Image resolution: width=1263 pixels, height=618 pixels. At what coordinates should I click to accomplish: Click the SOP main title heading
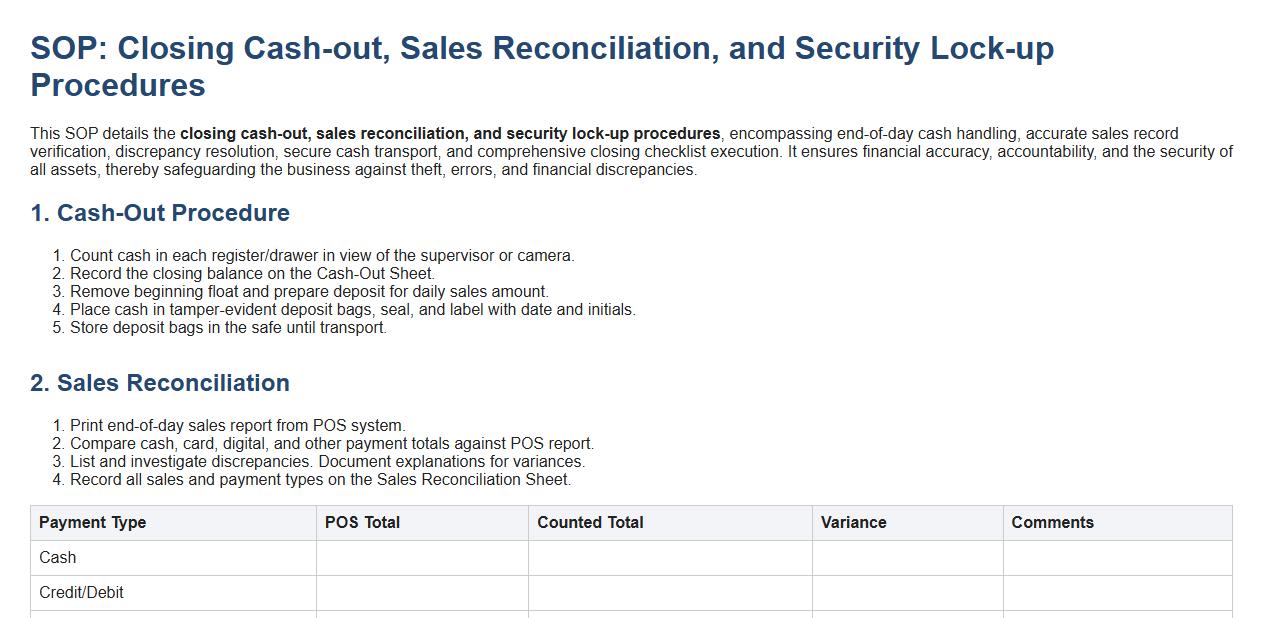click(x=541, y=66)
